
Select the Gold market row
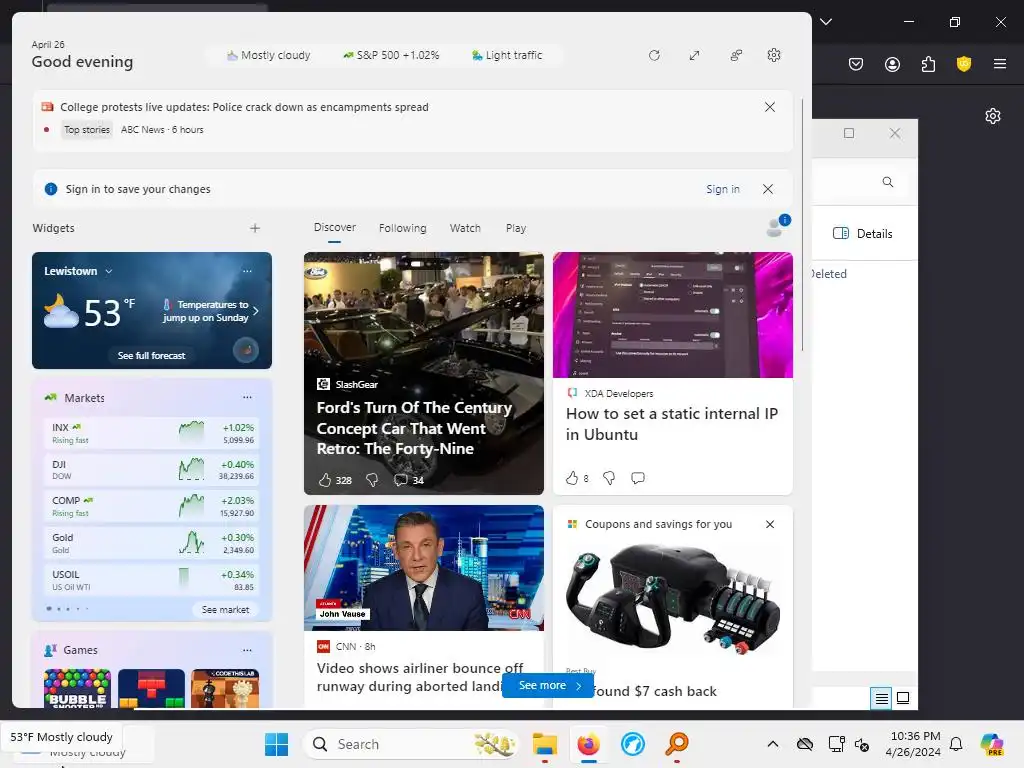[152, 543]
